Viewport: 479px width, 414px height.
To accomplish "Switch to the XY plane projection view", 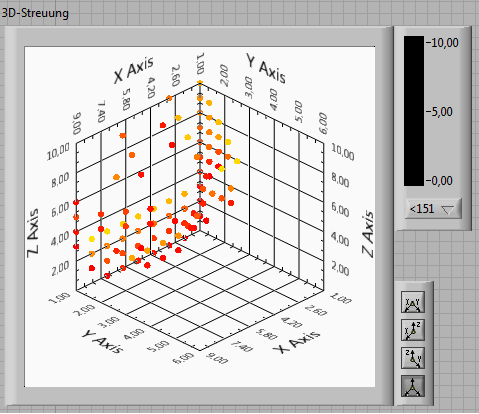I will pos(413,302).
